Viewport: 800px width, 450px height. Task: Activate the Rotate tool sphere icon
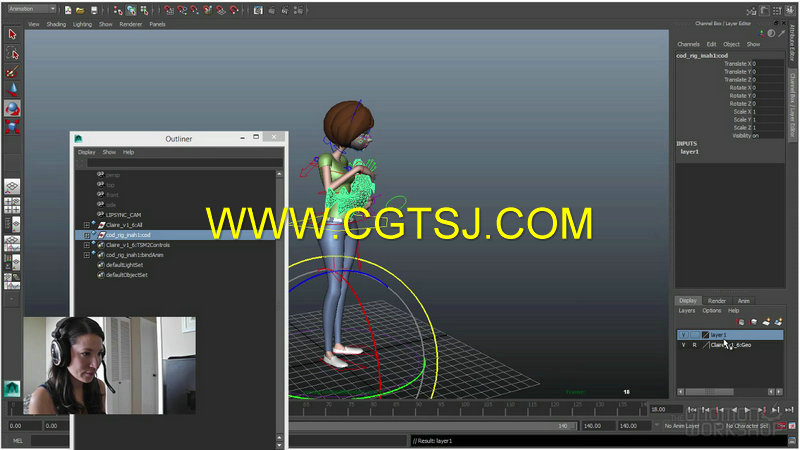pos(12,108)
